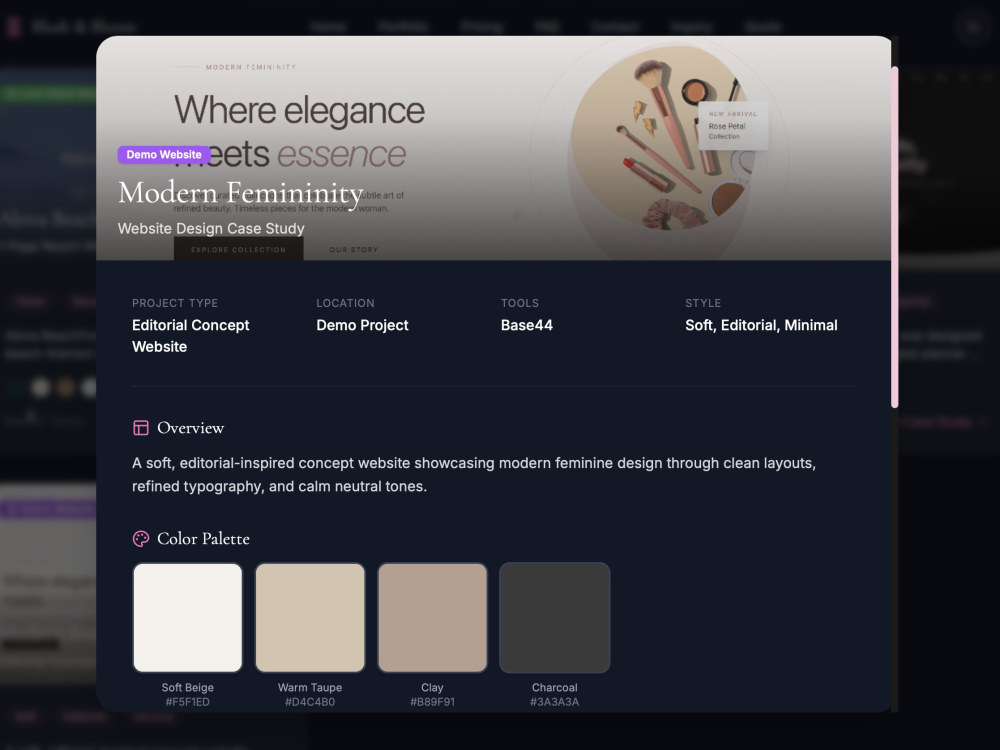Click the Overview heading

[x=191, y=428]
